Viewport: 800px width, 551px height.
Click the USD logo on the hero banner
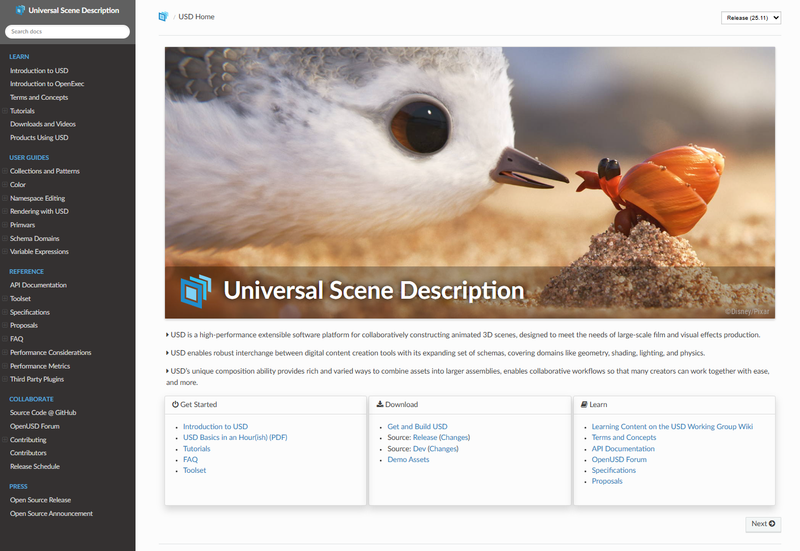point(196,290)
